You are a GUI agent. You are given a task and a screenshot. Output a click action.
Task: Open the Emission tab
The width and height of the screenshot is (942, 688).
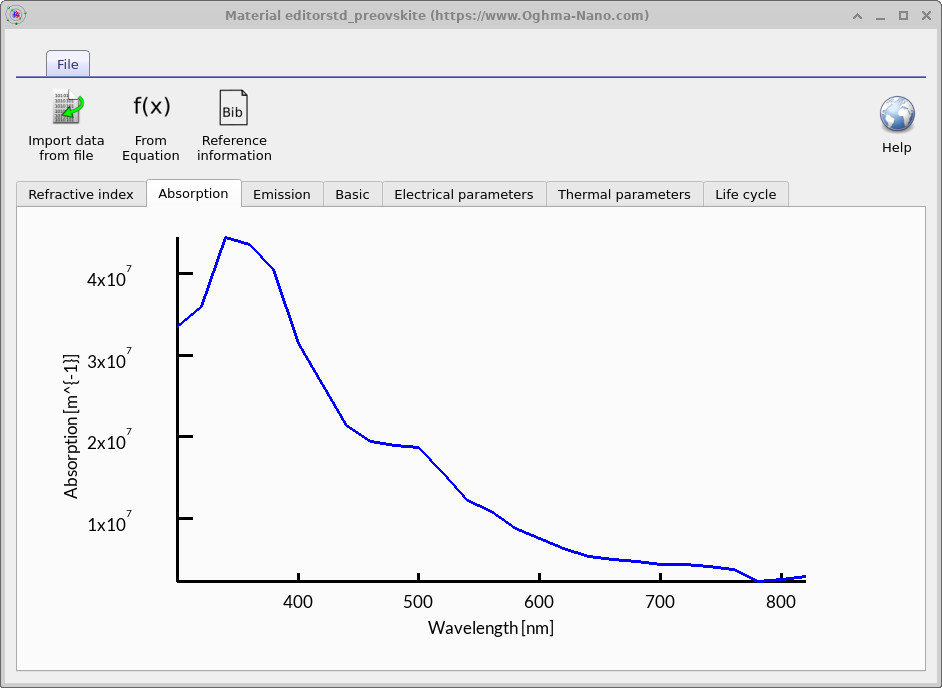282,194
